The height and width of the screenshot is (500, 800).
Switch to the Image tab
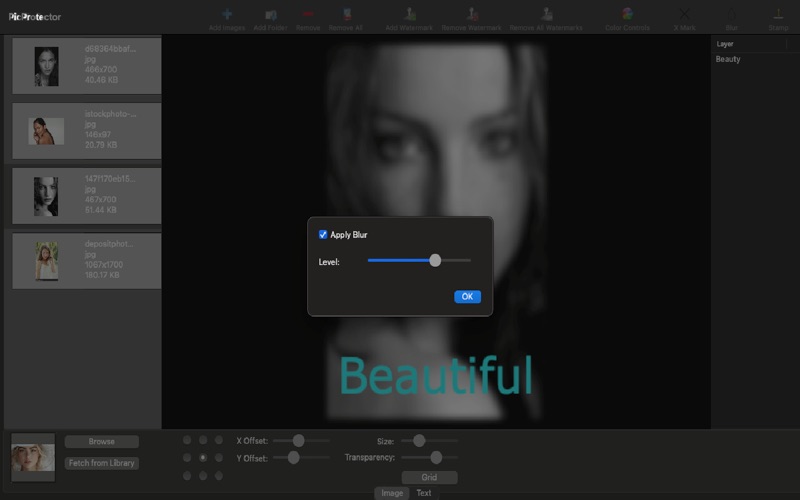392,493
